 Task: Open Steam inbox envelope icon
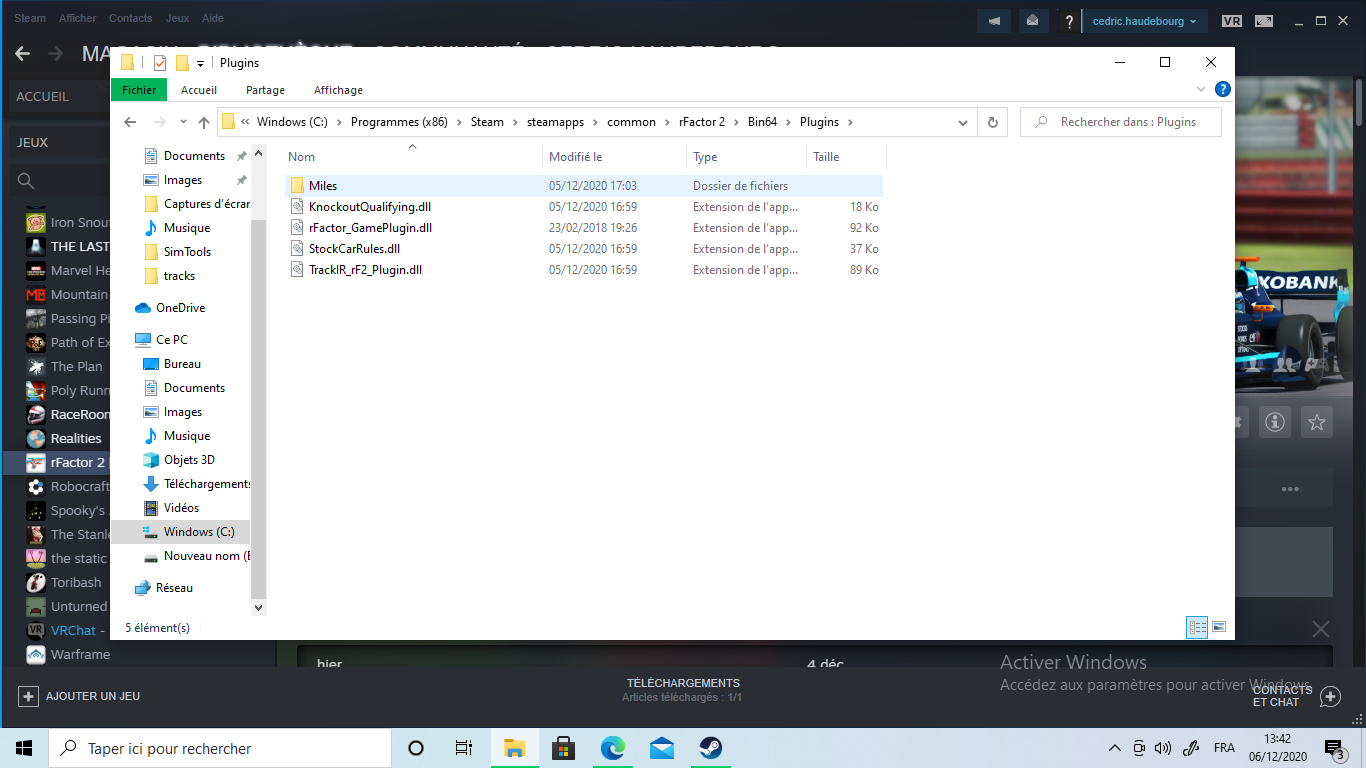click(x=1032, y=20)
